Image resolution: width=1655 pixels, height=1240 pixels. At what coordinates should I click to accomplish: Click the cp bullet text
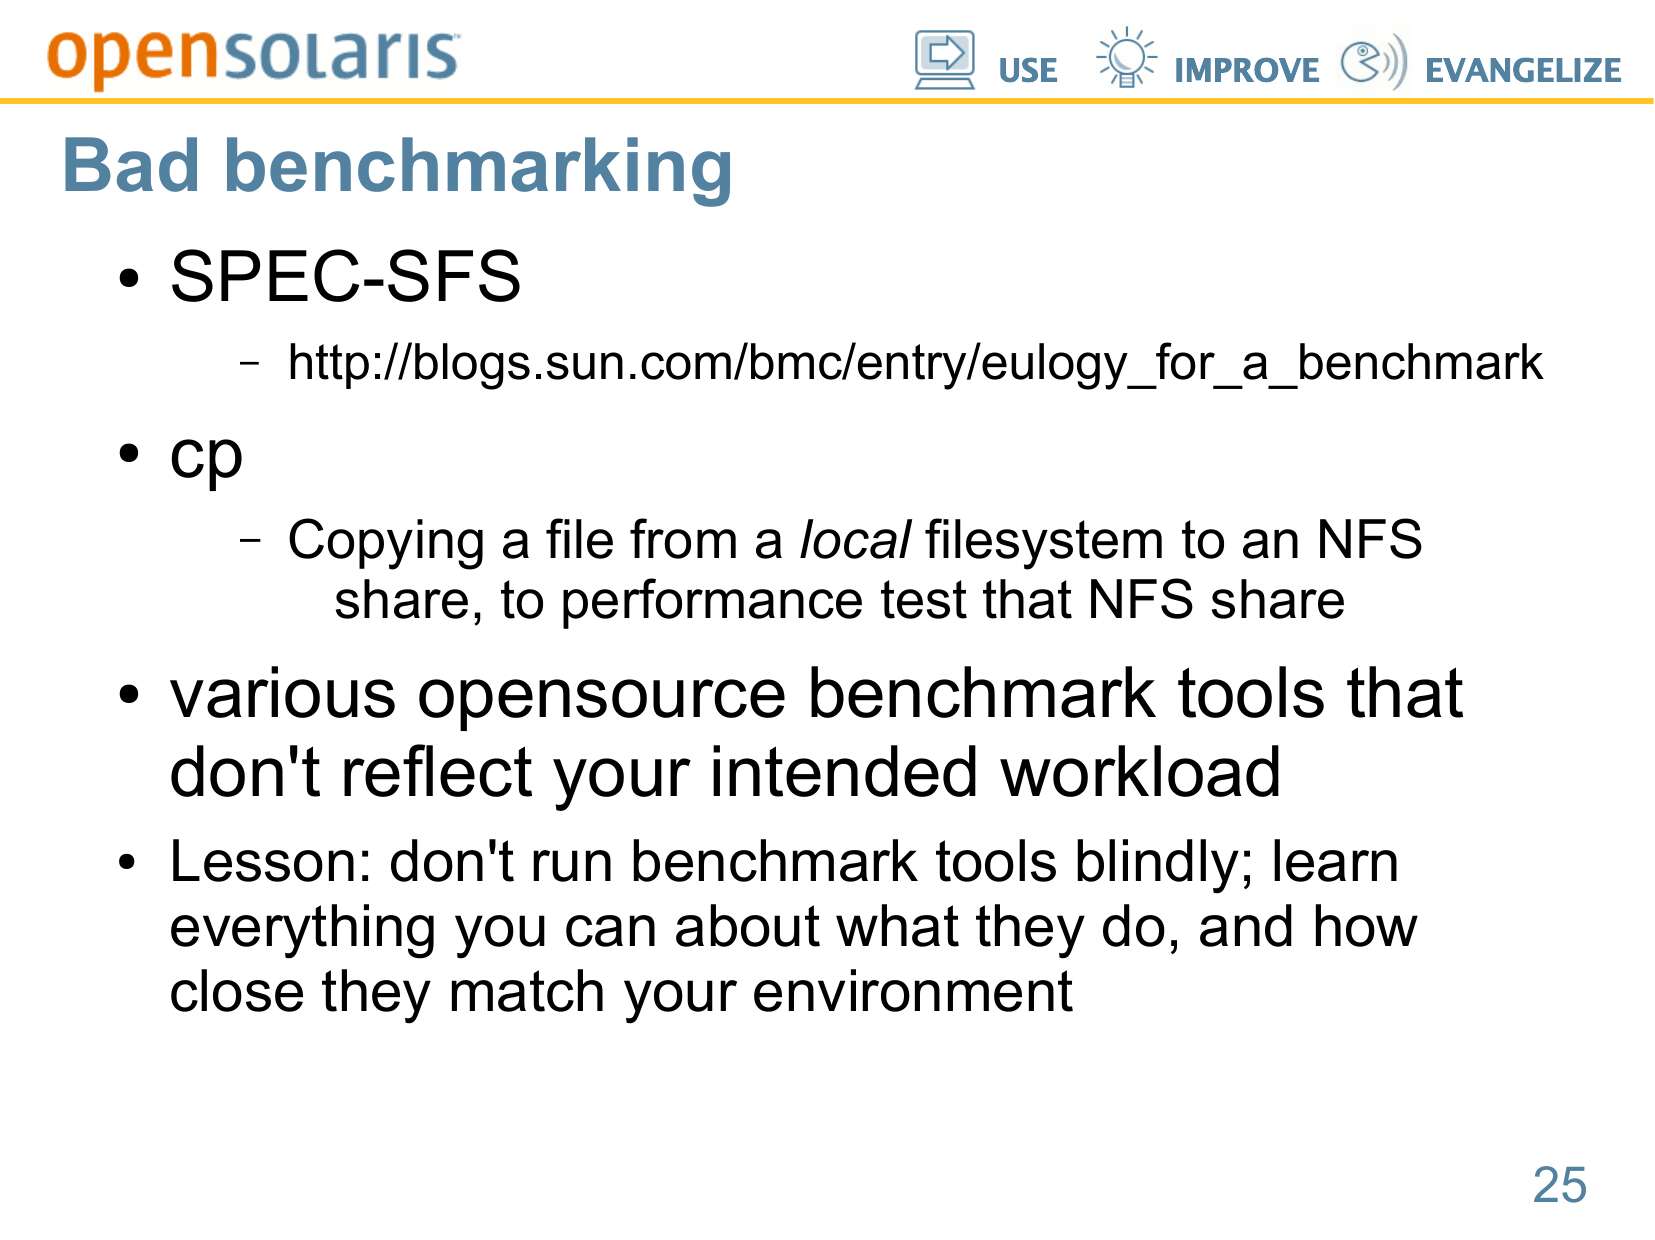(x=206, y=454)
